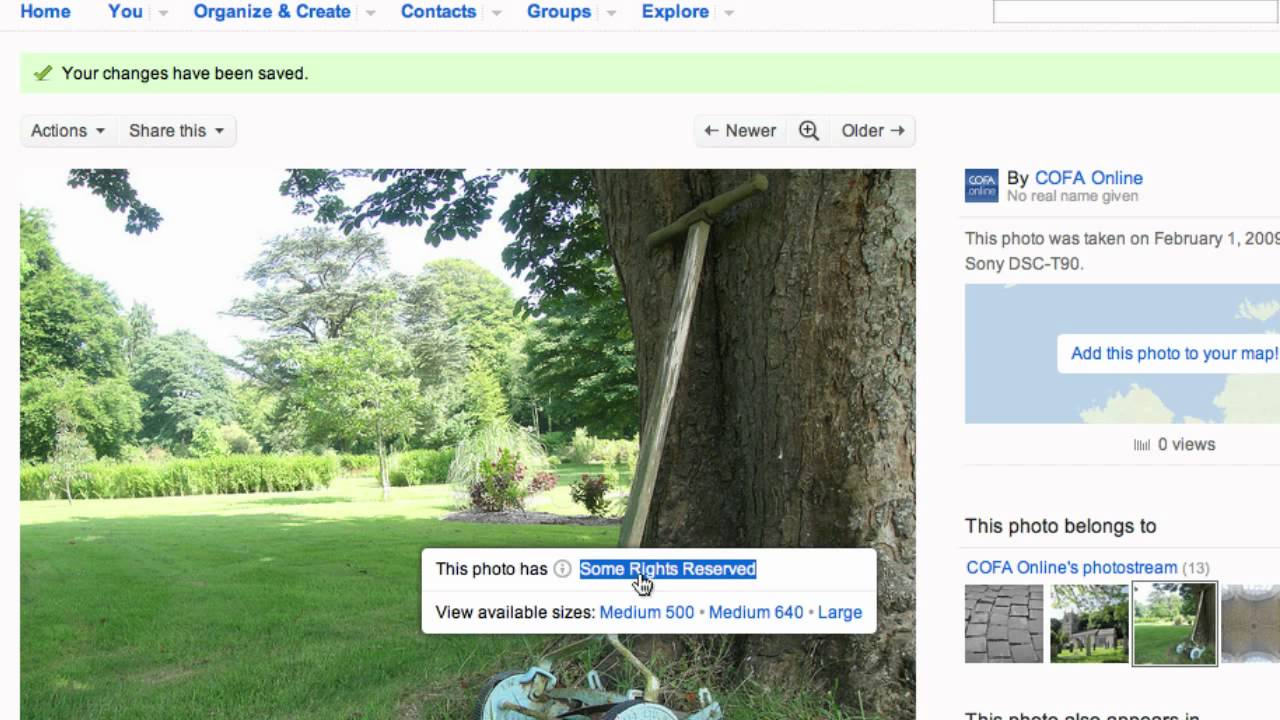Image resolution: width=1280 pixels, height=720 pixels.
Task: Click 'Your changes have been saved.' message
Action: (185, 73)
